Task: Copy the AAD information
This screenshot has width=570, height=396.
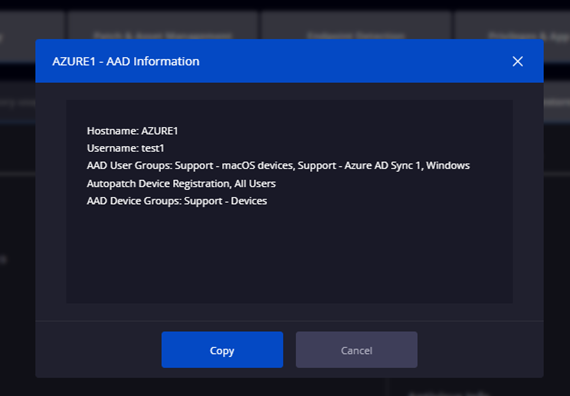Action: pyautogui.click(x=222, y=350)
